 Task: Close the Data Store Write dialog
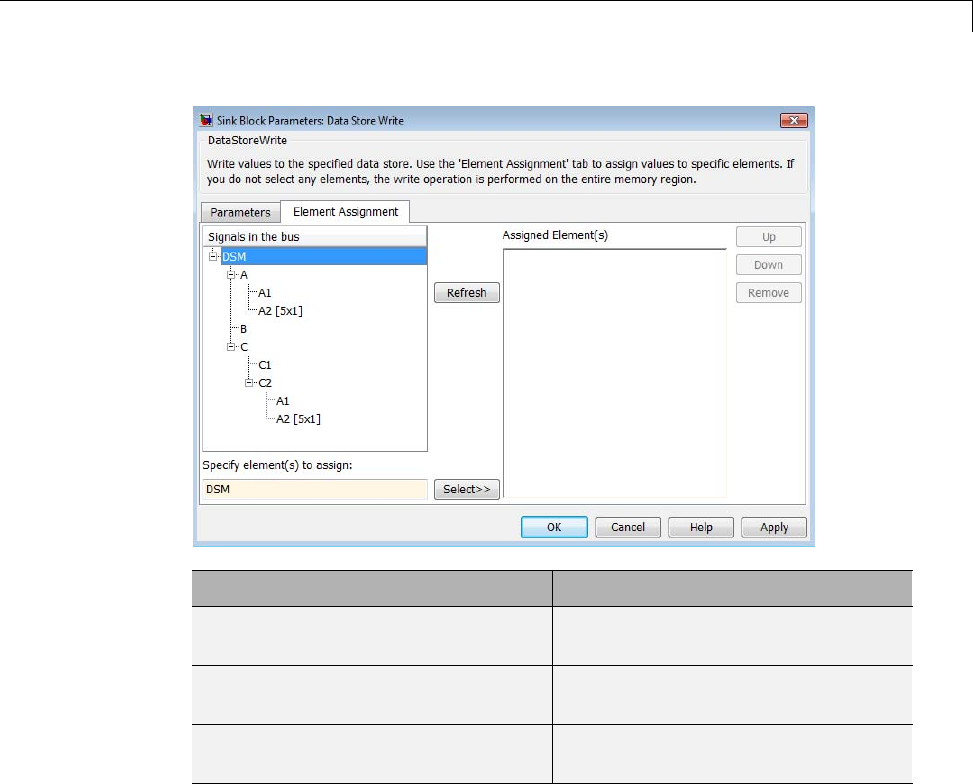(793, 120)
